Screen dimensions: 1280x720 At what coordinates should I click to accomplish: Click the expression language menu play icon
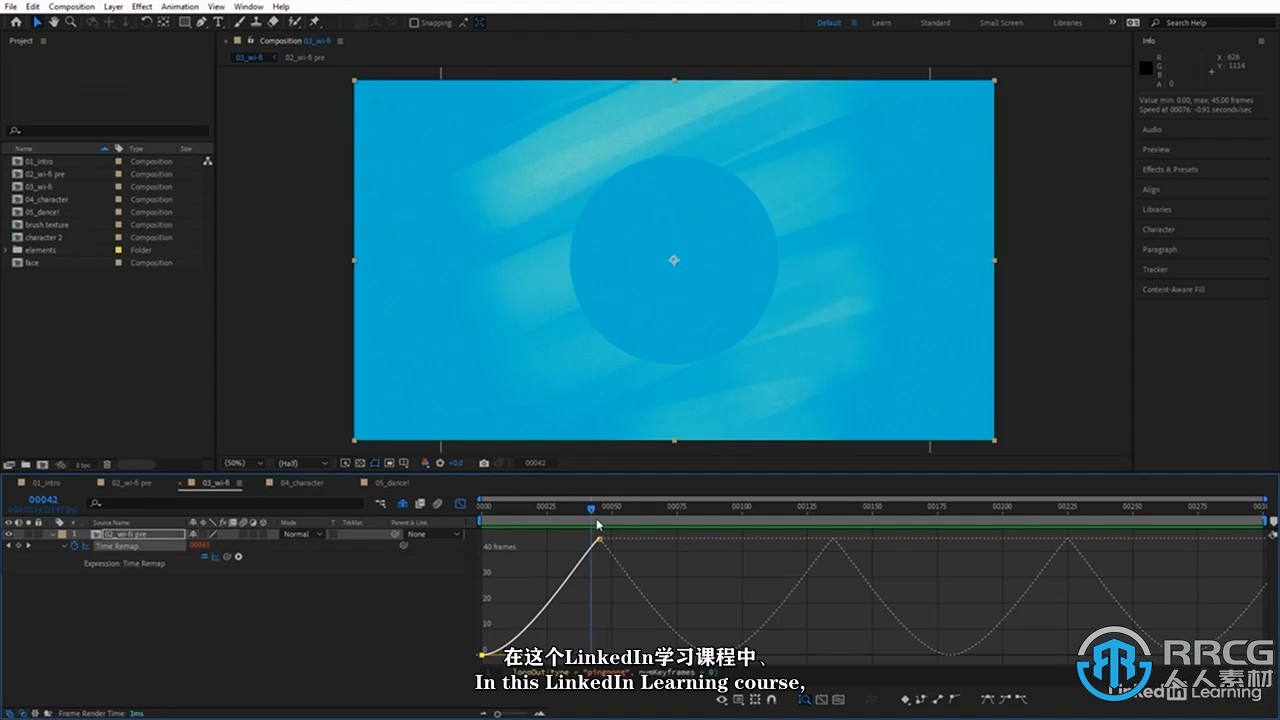(238, 556)
